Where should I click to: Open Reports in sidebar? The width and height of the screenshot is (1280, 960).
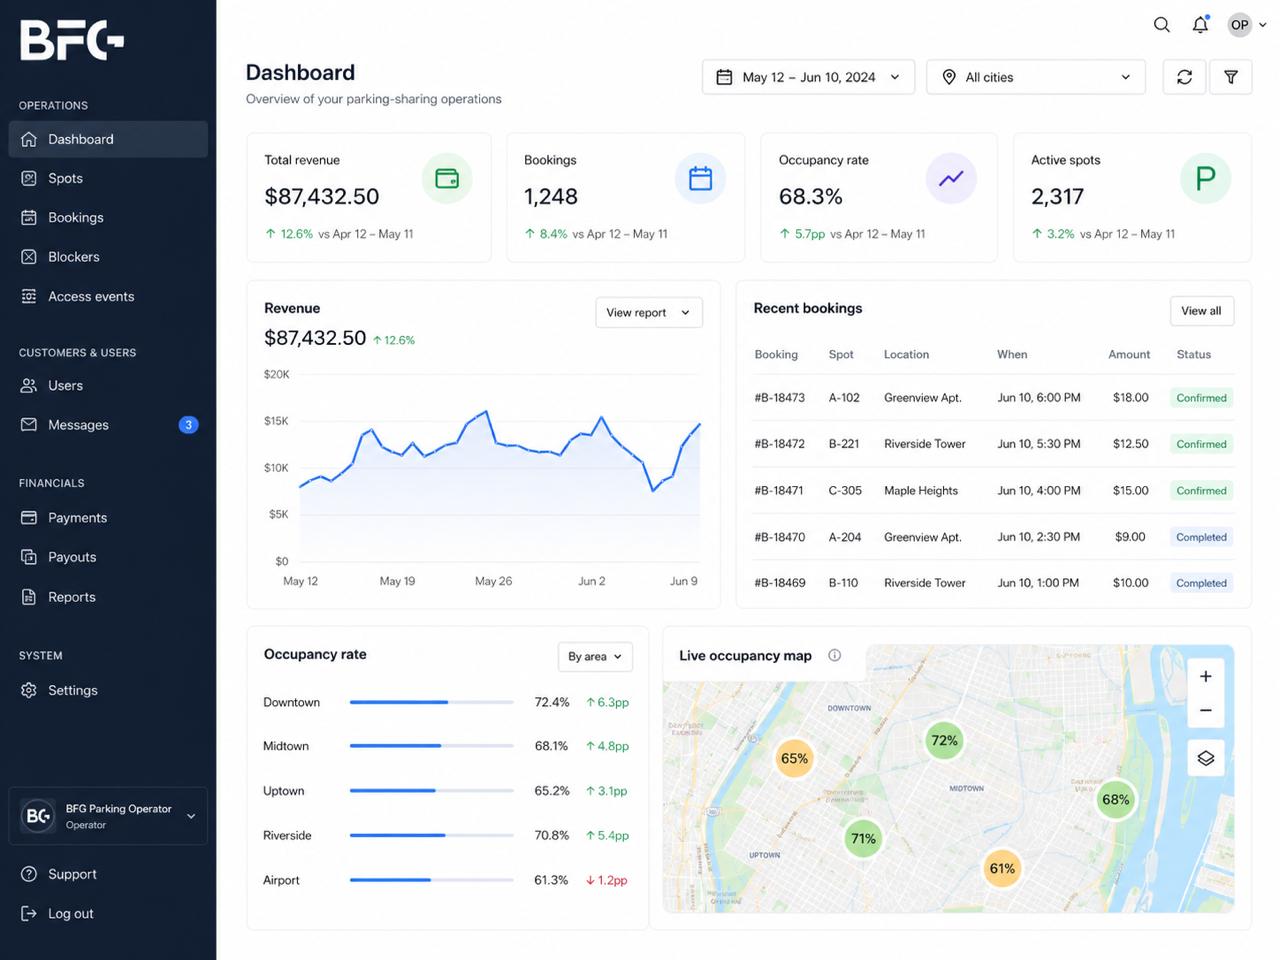pos(108,597)
